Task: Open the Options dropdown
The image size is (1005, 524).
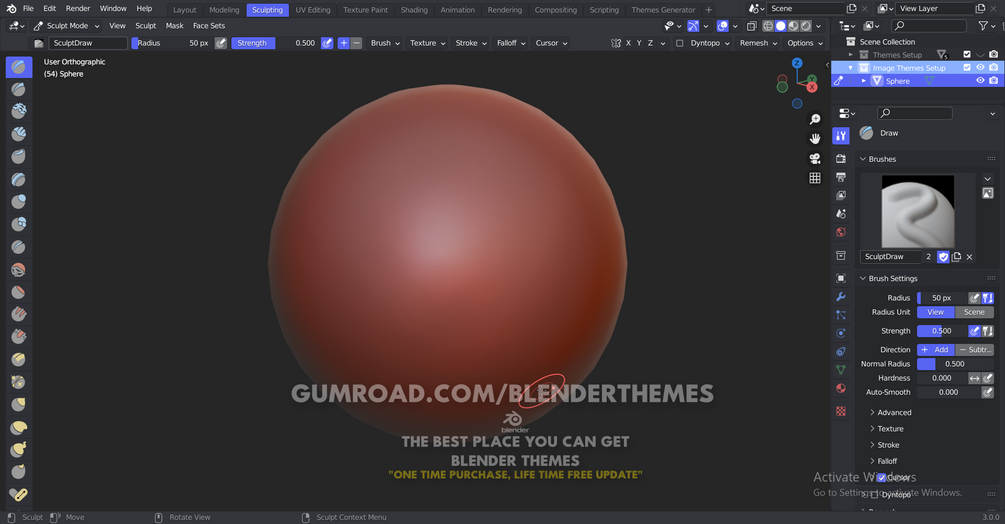Action: (805, 43)
